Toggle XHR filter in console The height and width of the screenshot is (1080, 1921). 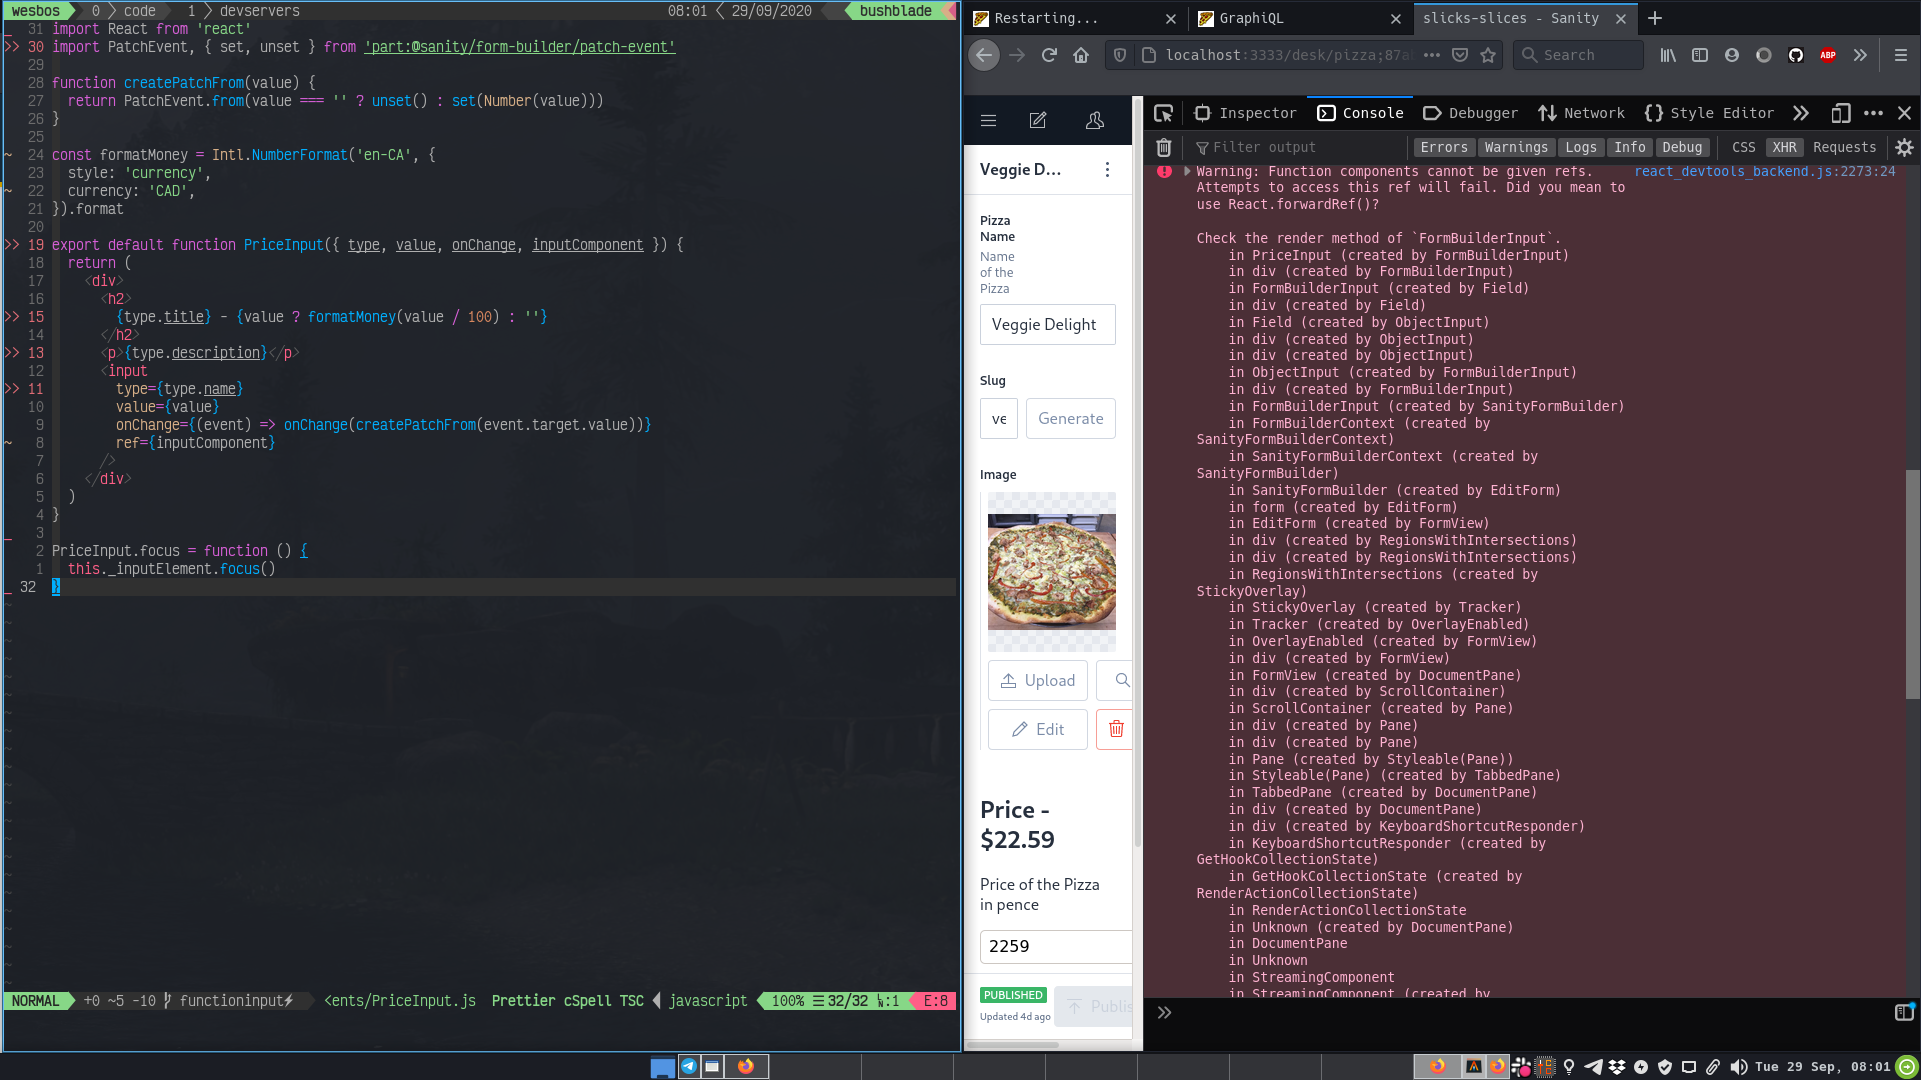pyautogui.click(x=1785, y=147)
